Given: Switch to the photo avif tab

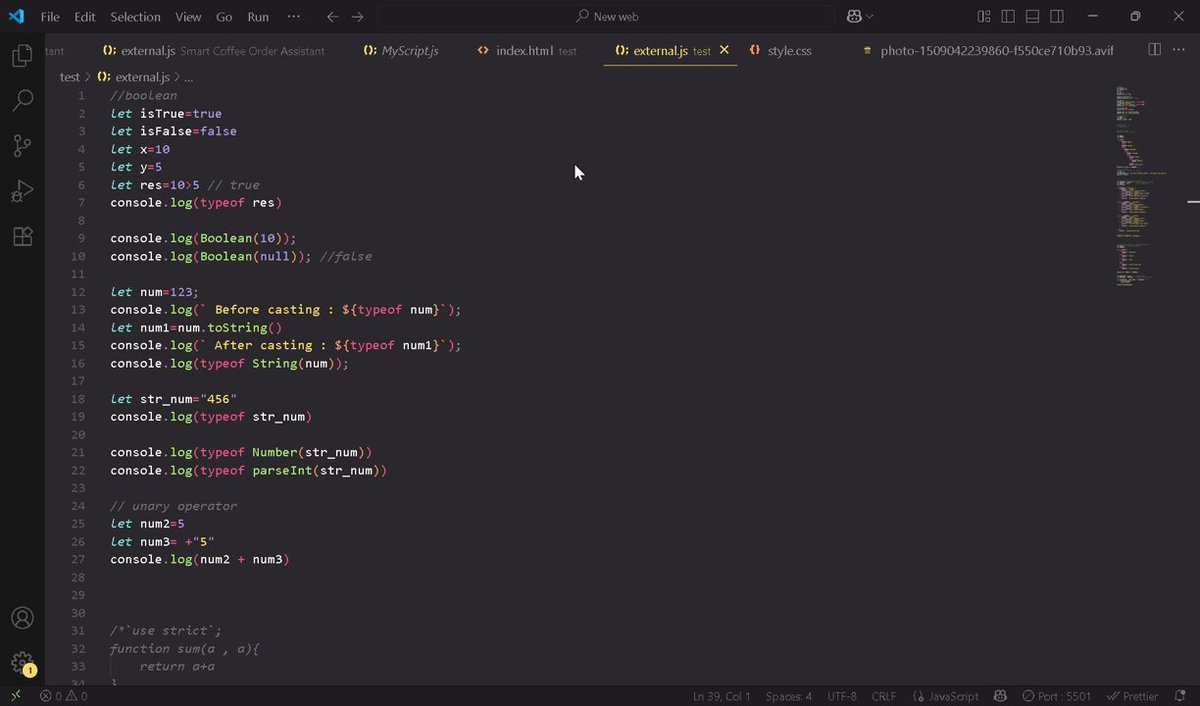Looking at the screenshot, I should (x=988, y=50).
